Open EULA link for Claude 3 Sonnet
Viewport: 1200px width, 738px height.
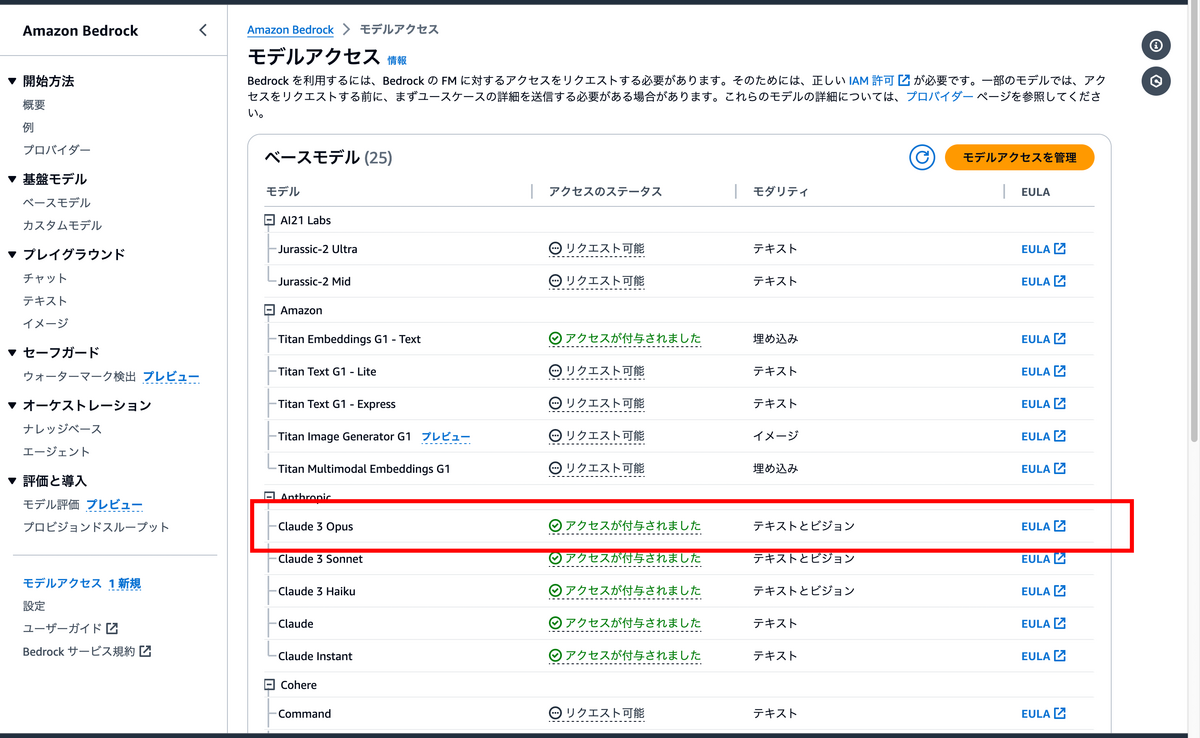click(1043, 559)
